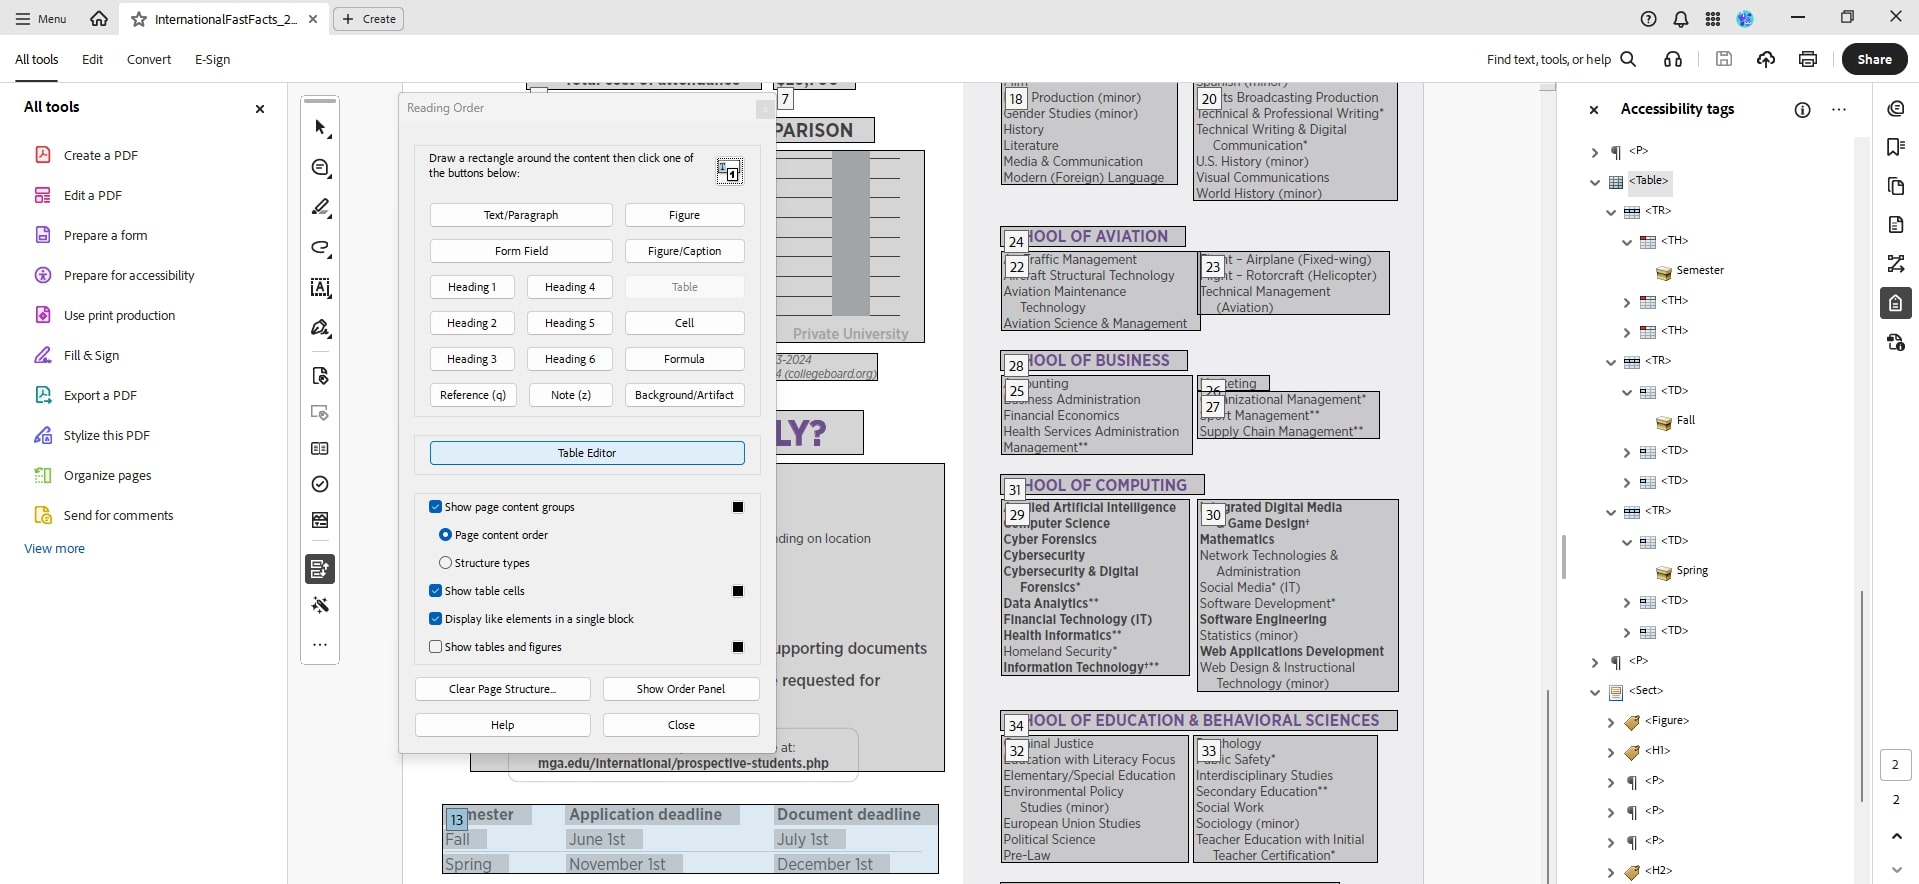Click the Accessibility tags info icon
Screen dimensions: 1919x884
tap(1802, 110)
